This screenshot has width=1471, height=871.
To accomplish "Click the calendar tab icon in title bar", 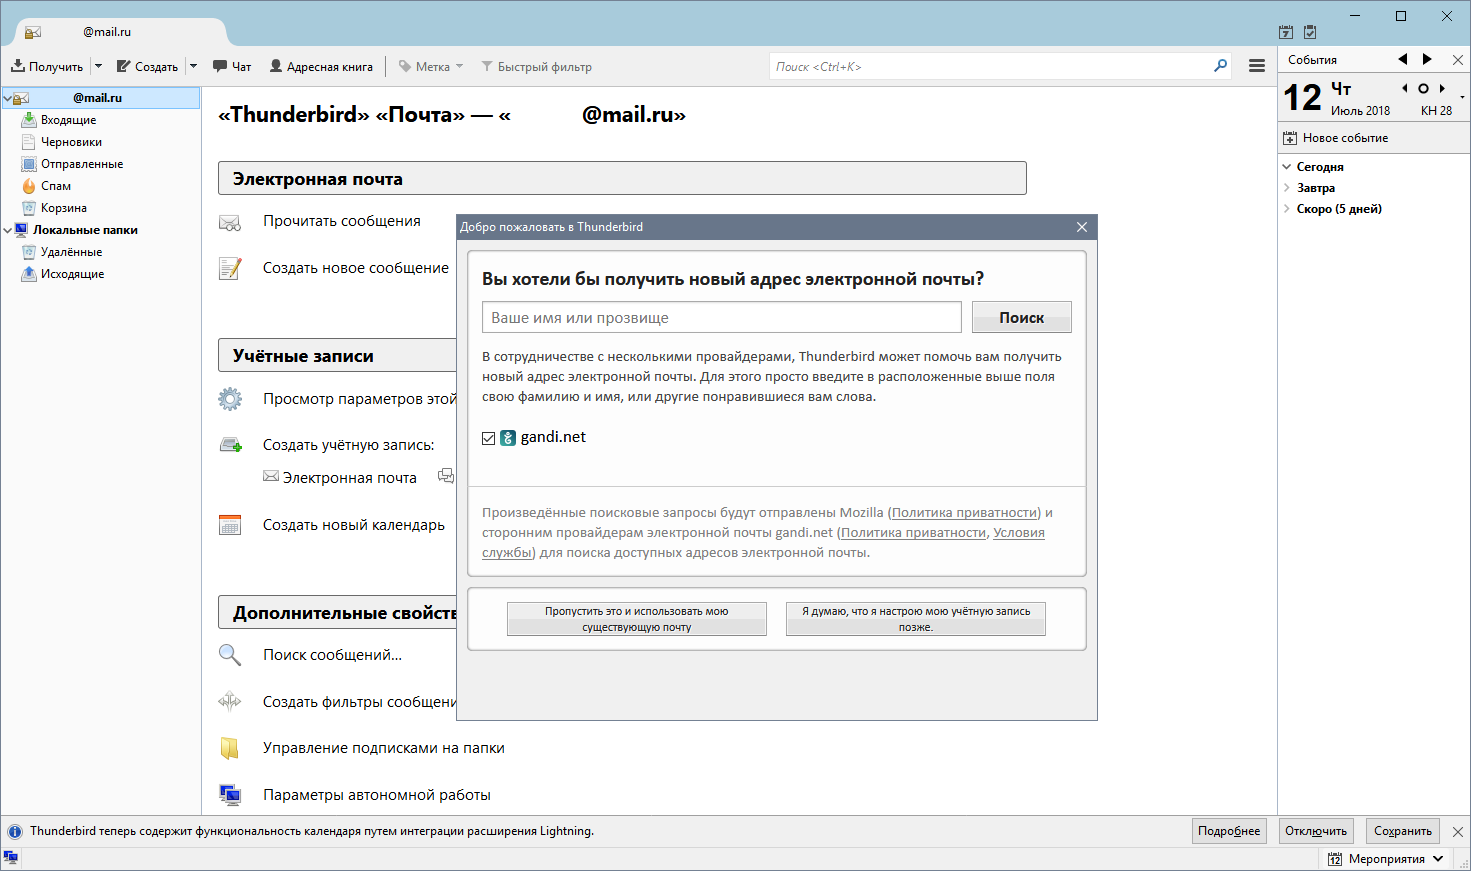I will (x=1286, y=32).
